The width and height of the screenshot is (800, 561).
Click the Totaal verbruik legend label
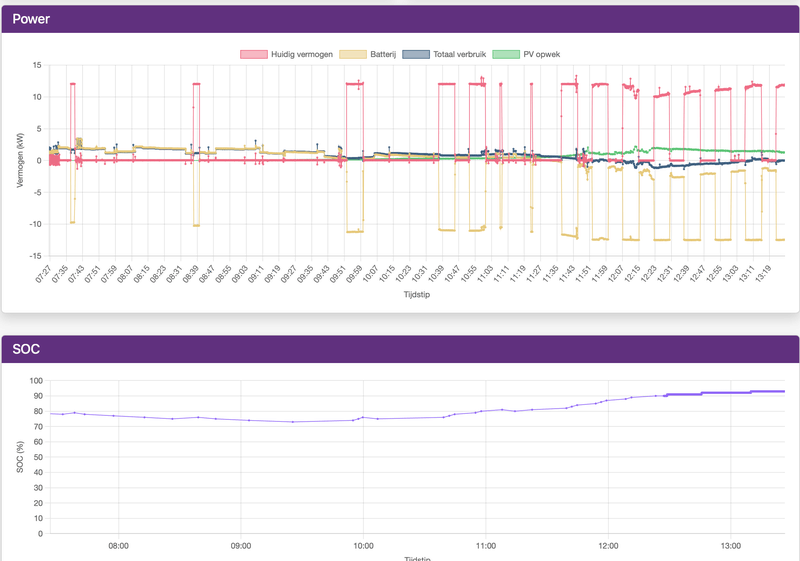(460, 55)
